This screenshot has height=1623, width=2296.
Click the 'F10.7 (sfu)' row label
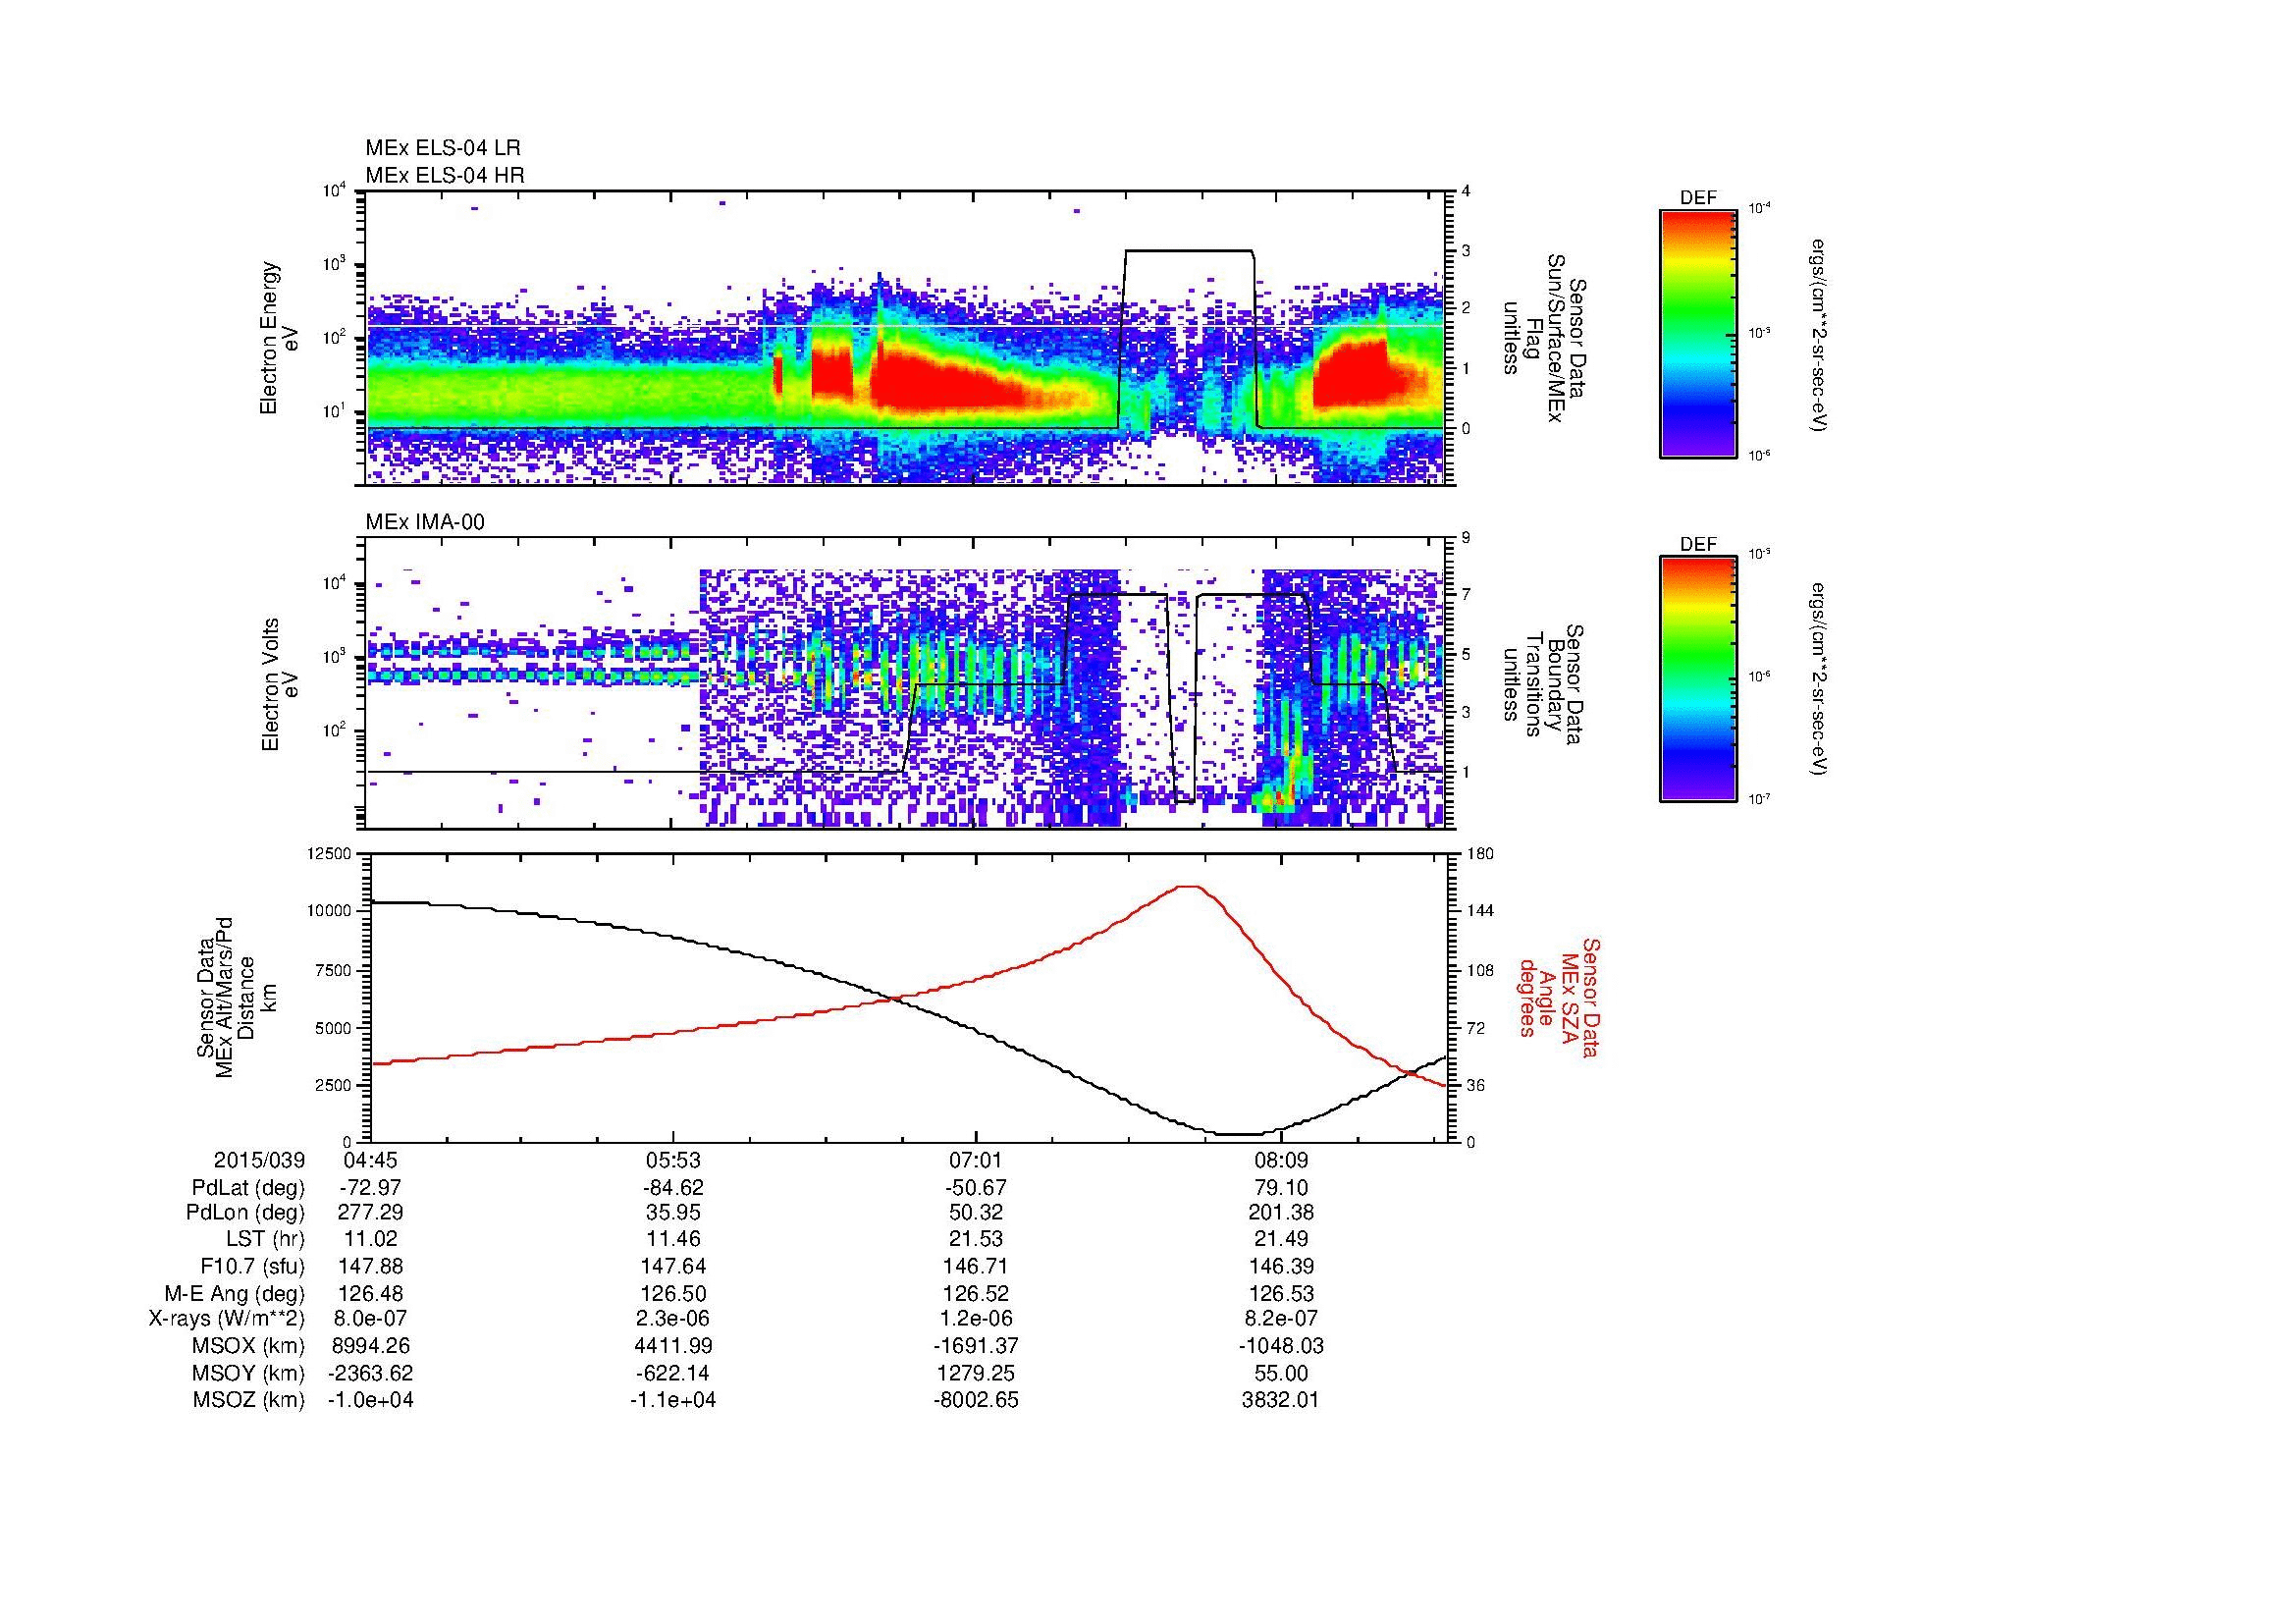point(252,1267)
